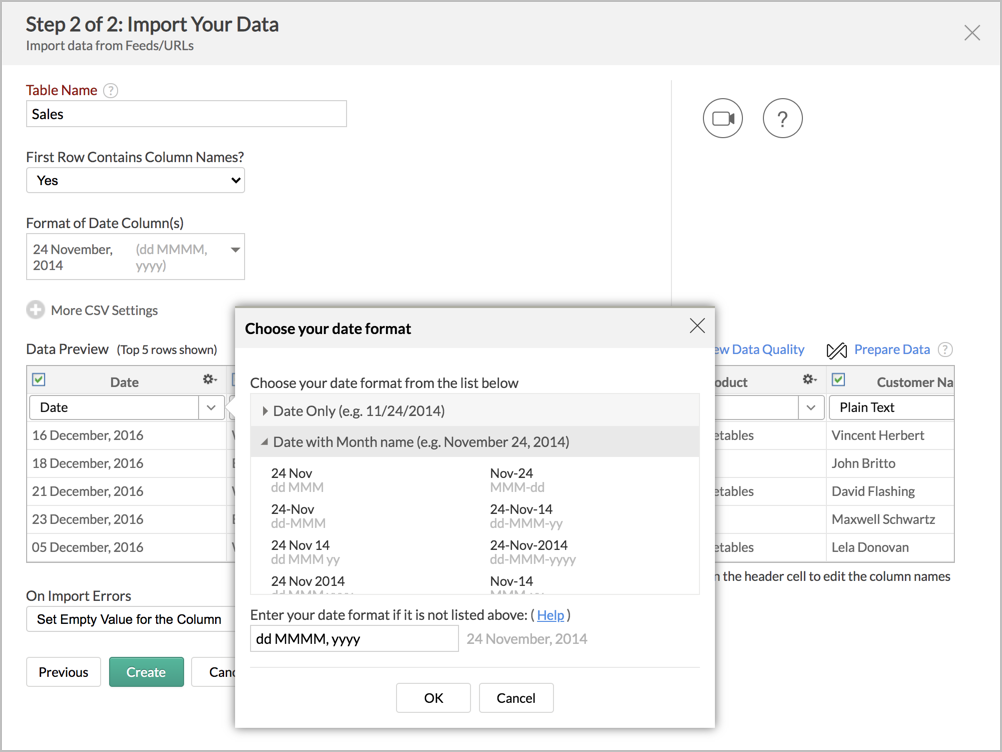
Task: Select the Nov-24 (MMM-dd) format
Action: pos(517,480)
